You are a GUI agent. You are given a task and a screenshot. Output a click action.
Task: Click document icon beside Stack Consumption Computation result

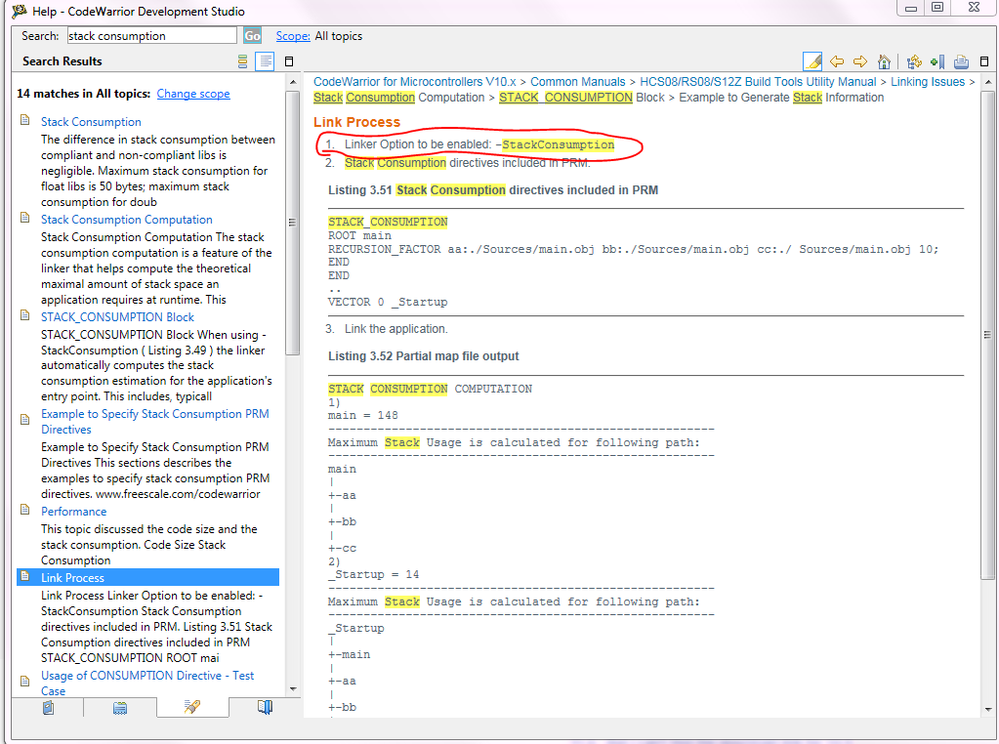click(x=25, y=218)
